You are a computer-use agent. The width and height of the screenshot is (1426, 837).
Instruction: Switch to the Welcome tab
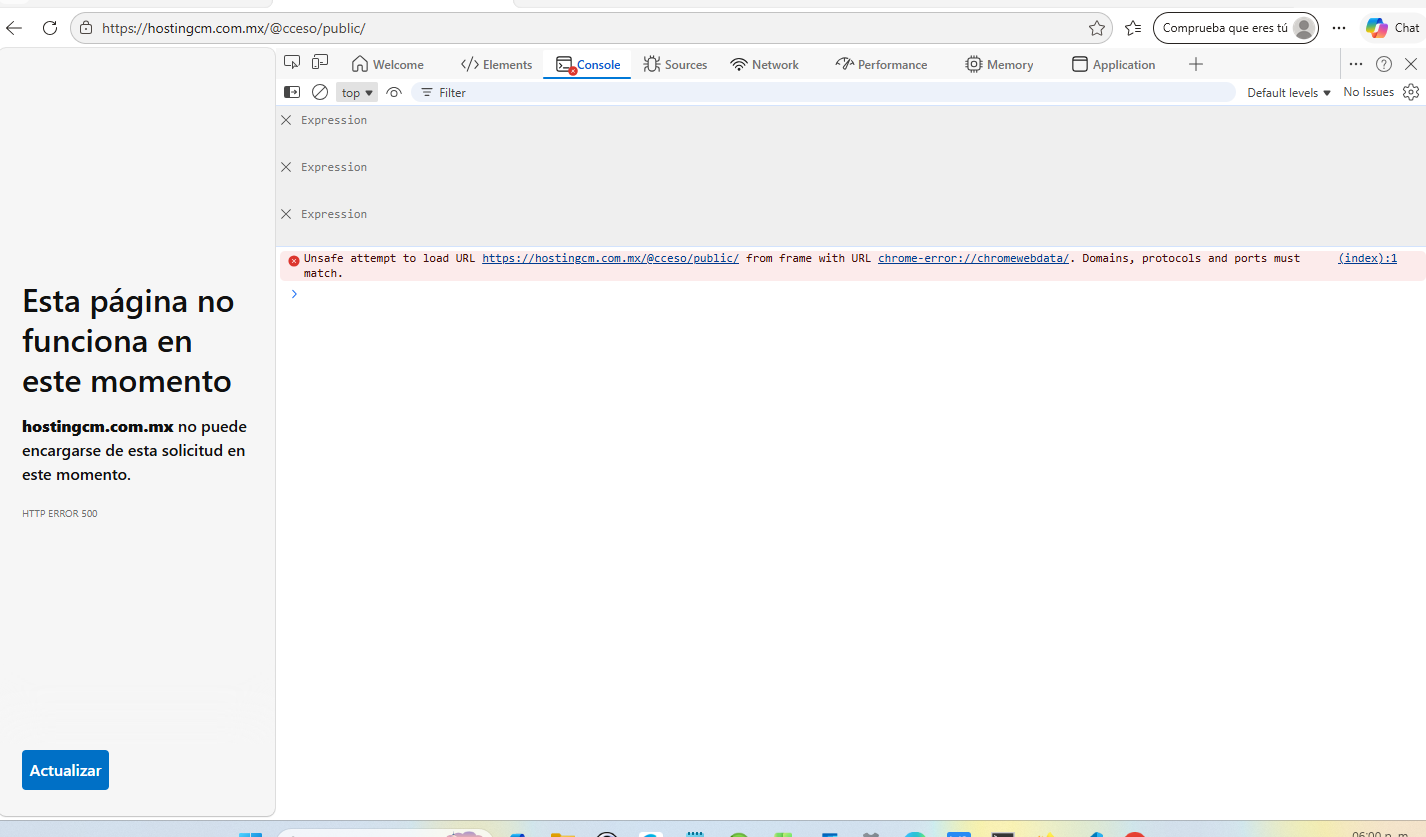pyautogui.click(x=388, y=64)
